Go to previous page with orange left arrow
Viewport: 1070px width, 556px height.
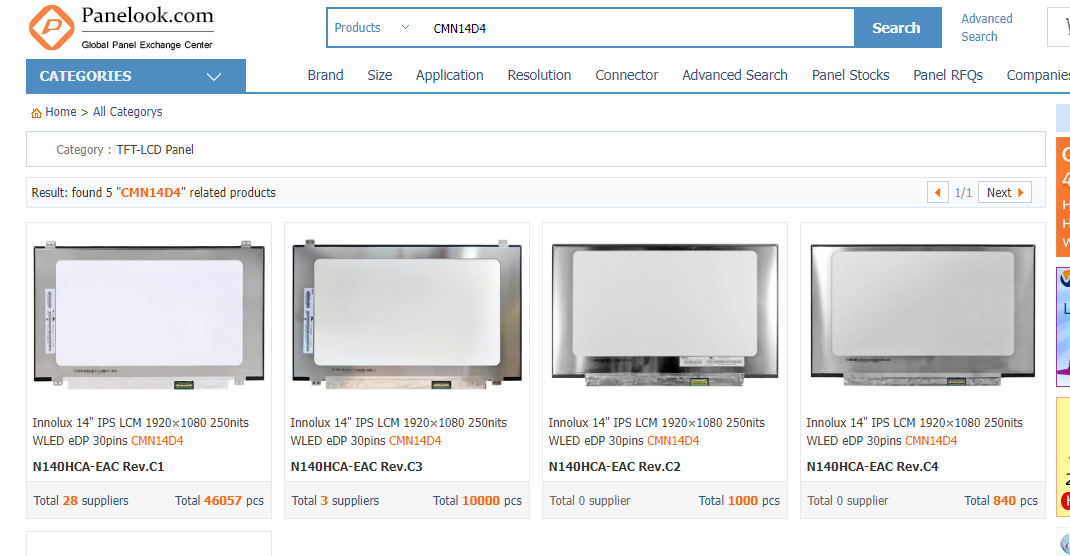938,192
